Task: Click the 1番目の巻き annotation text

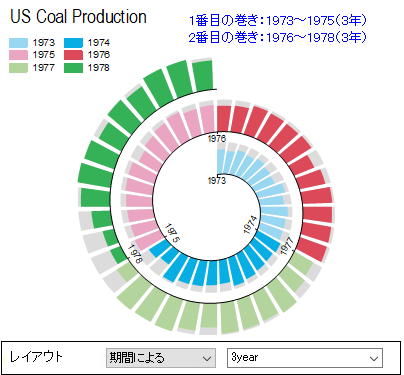Action: point(278,21)
